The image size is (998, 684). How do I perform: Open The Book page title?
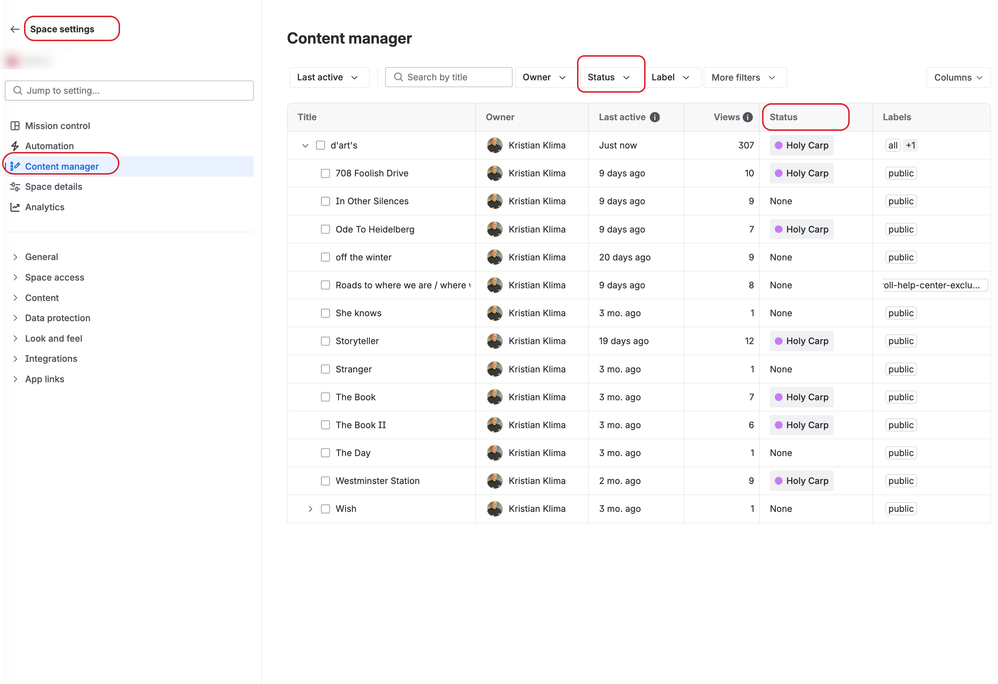(x=356, y=397)
